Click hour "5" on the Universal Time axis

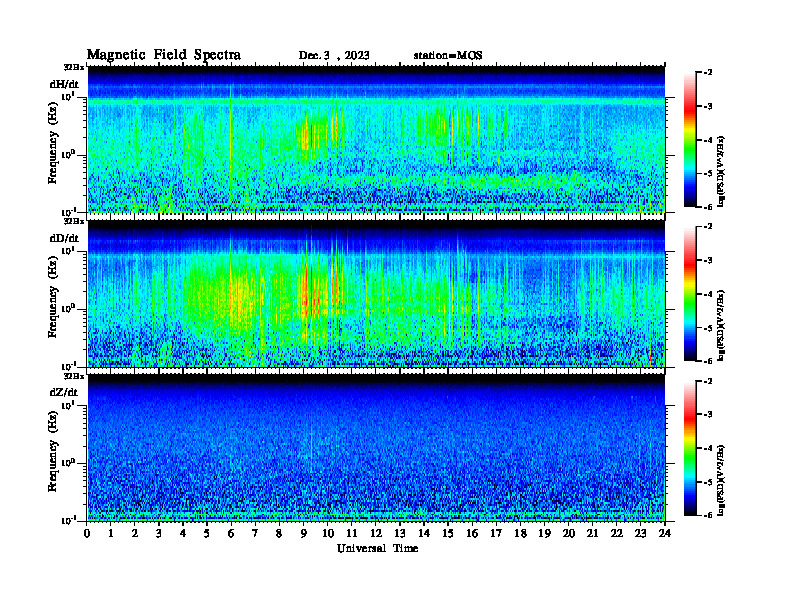(x=207, y=534)
